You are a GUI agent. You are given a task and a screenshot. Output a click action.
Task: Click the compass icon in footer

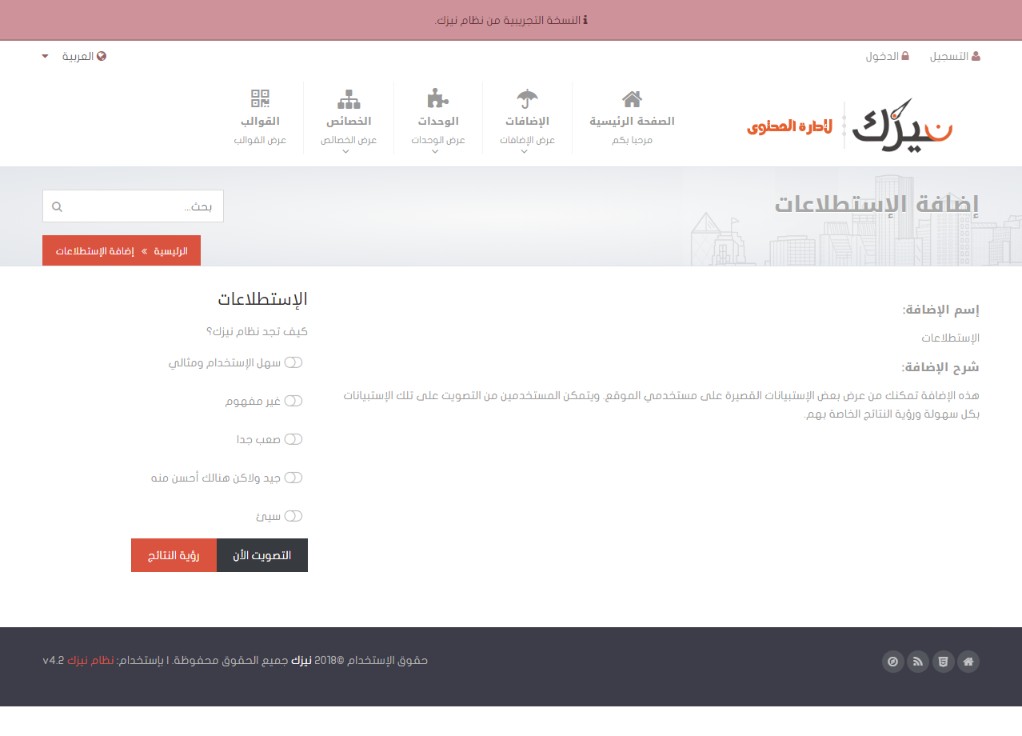pyautogui.click(x=892, y=661)
